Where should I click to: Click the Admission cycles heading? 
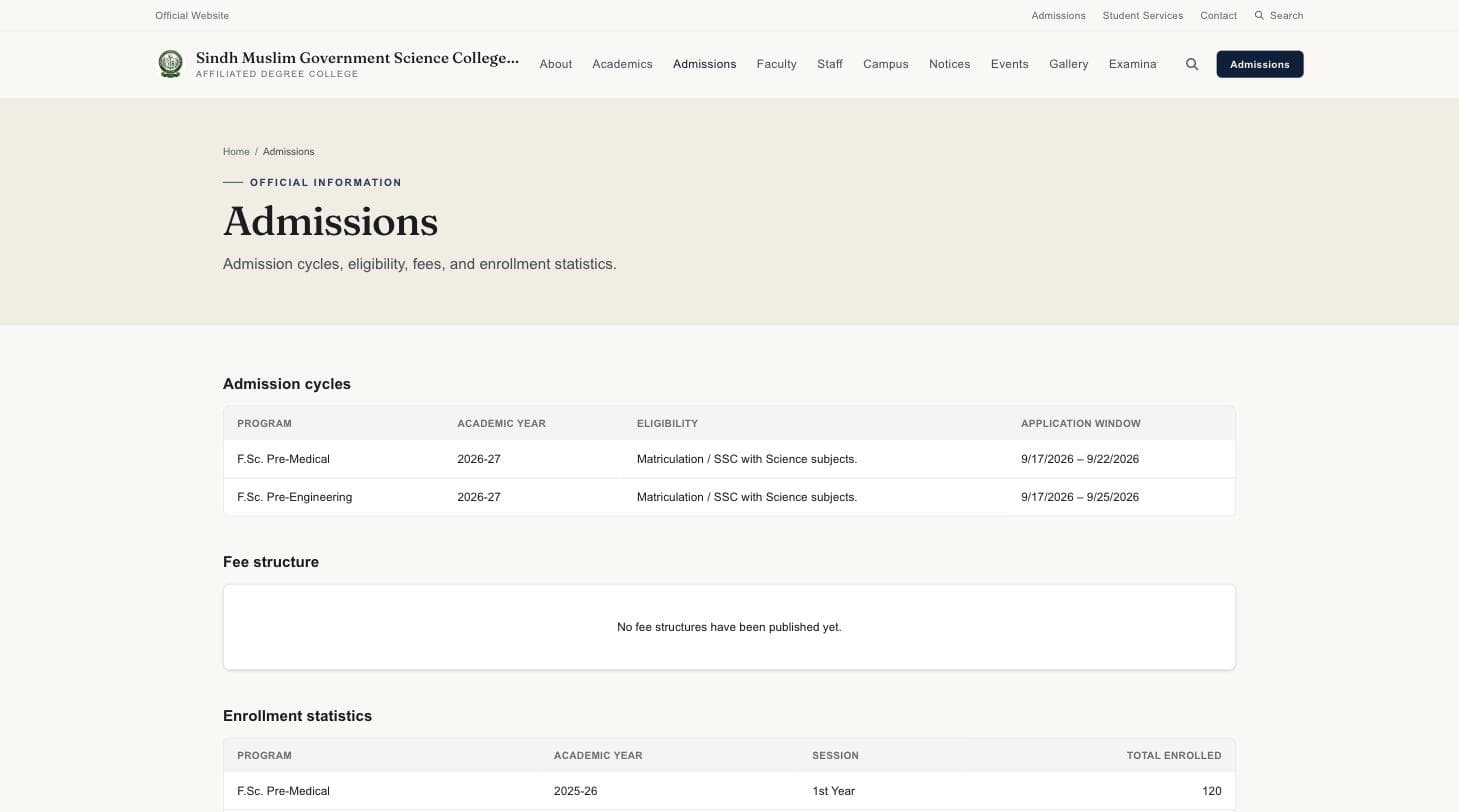(x=287, y=384)
